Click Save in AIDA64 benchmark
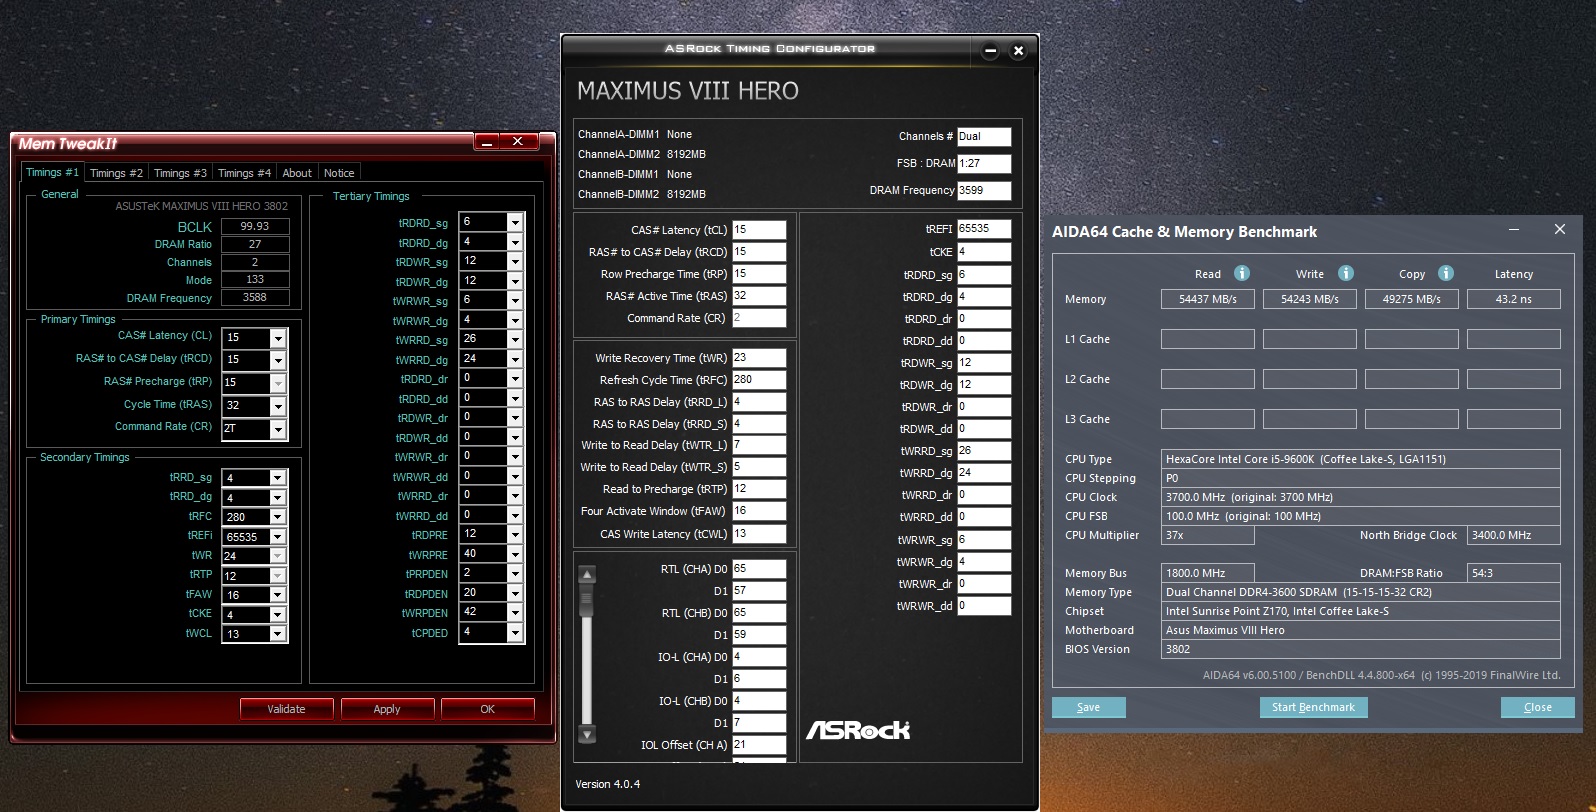Screen dimensions: 1596x812 pyautogui.click(x=1088, y=707)
